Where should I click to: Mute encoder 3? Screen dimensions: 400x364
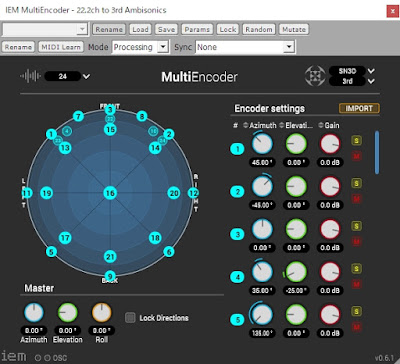(x=356, y=241)
